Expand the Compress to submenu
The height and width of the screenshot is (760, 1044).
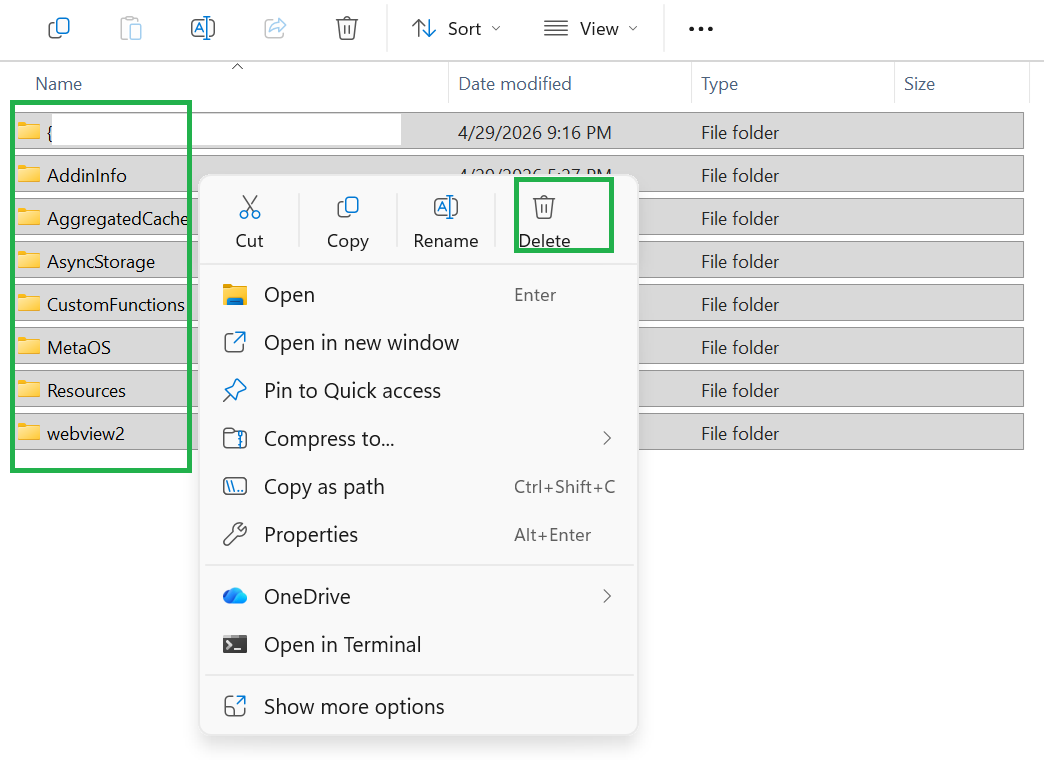(x=419, y=439)
